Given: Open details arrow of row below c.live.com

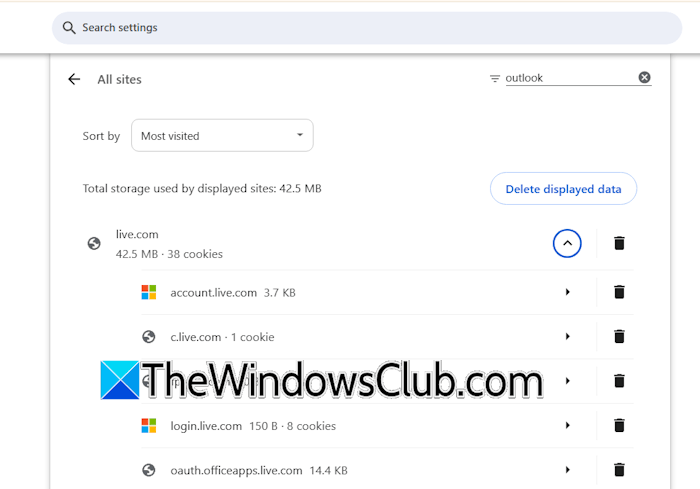Looking at the screenshot, I should (x=567, y=381).
